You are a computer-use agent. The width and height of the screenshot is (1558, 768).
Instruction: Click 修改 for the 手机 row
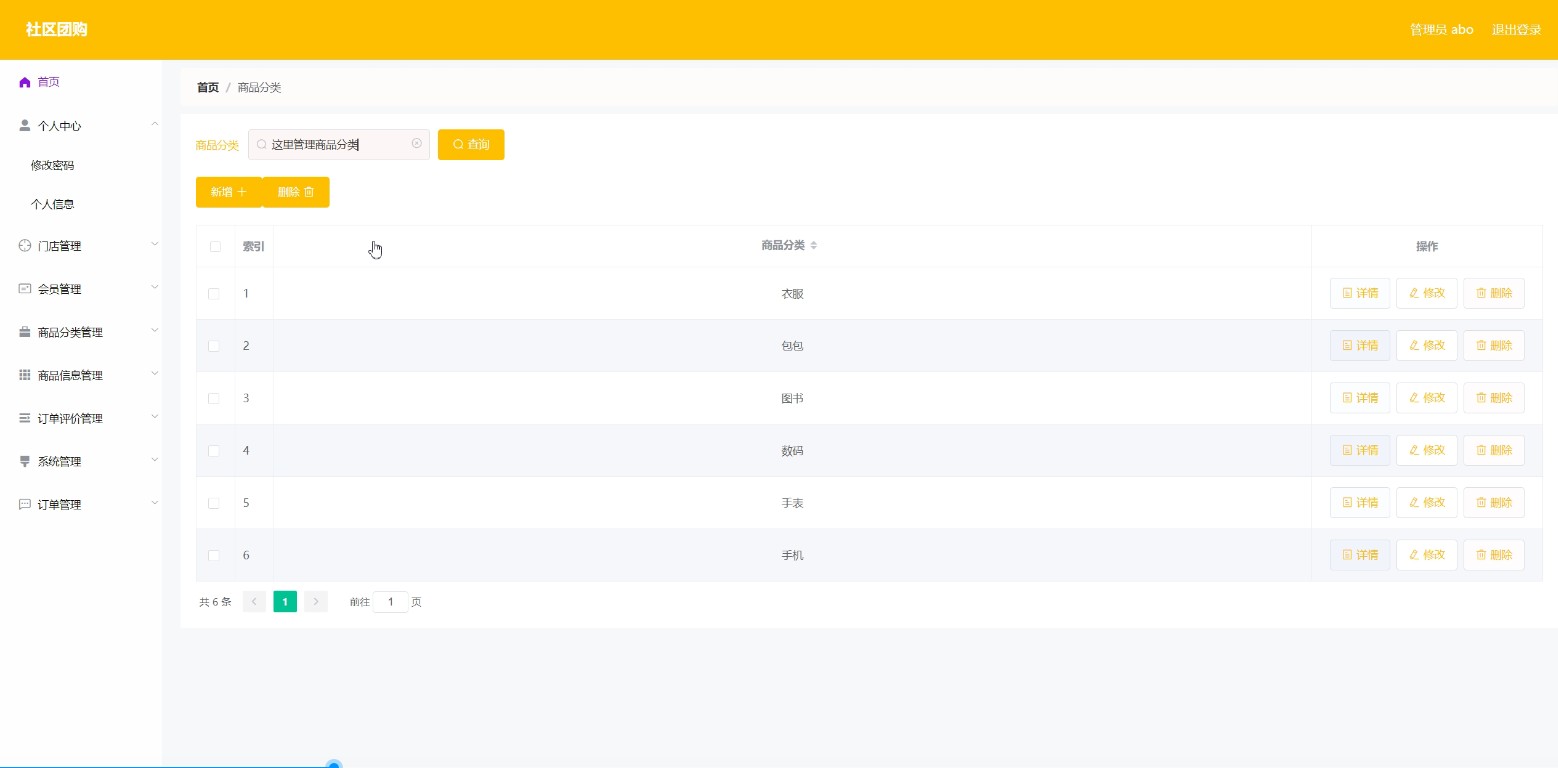pyautogui.click(x=1427, y=554)
